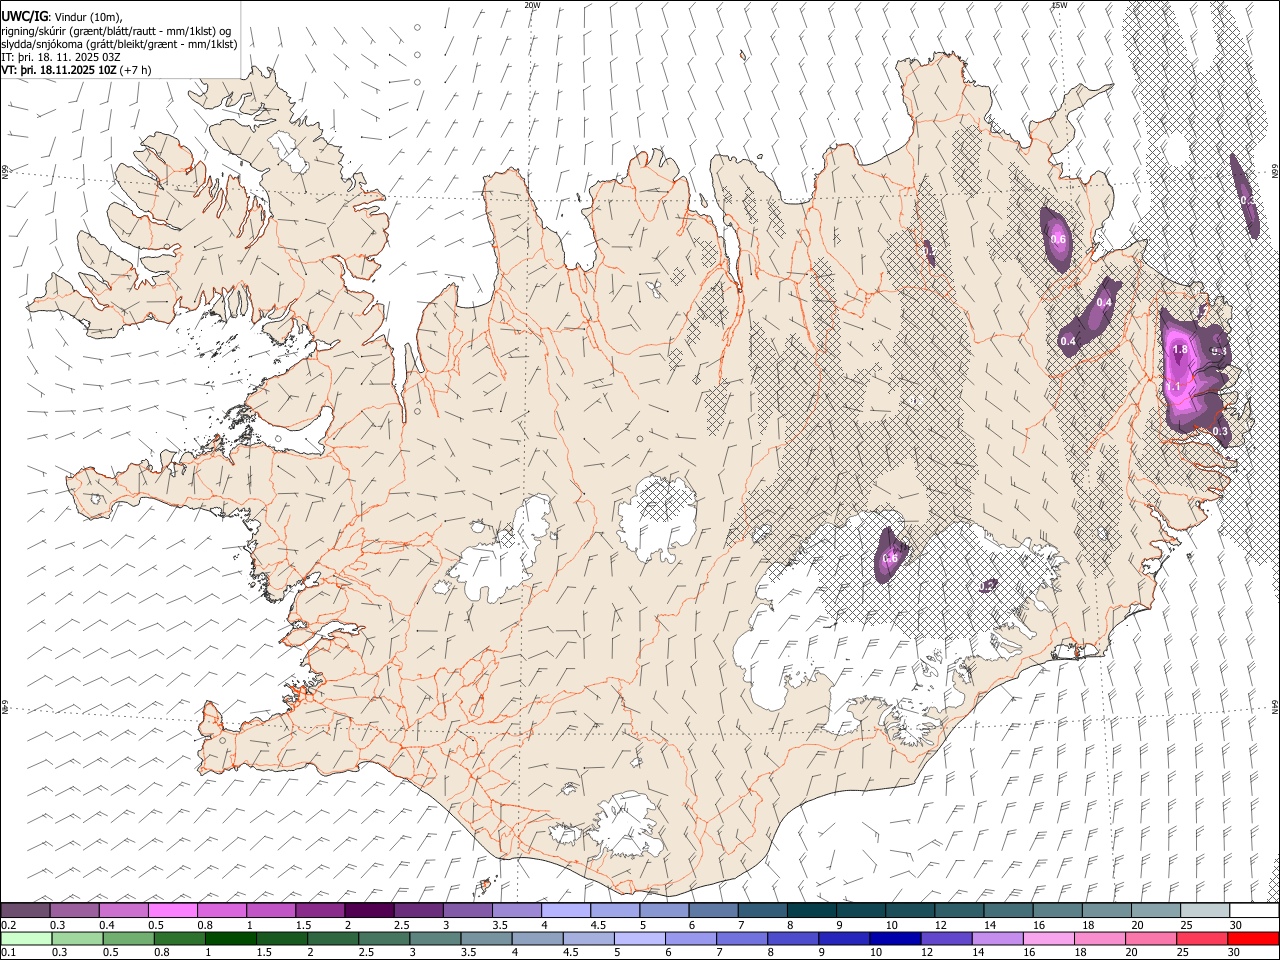
Task: Pick the rain-scale swatch labeled 4
Action: [537, 938]
